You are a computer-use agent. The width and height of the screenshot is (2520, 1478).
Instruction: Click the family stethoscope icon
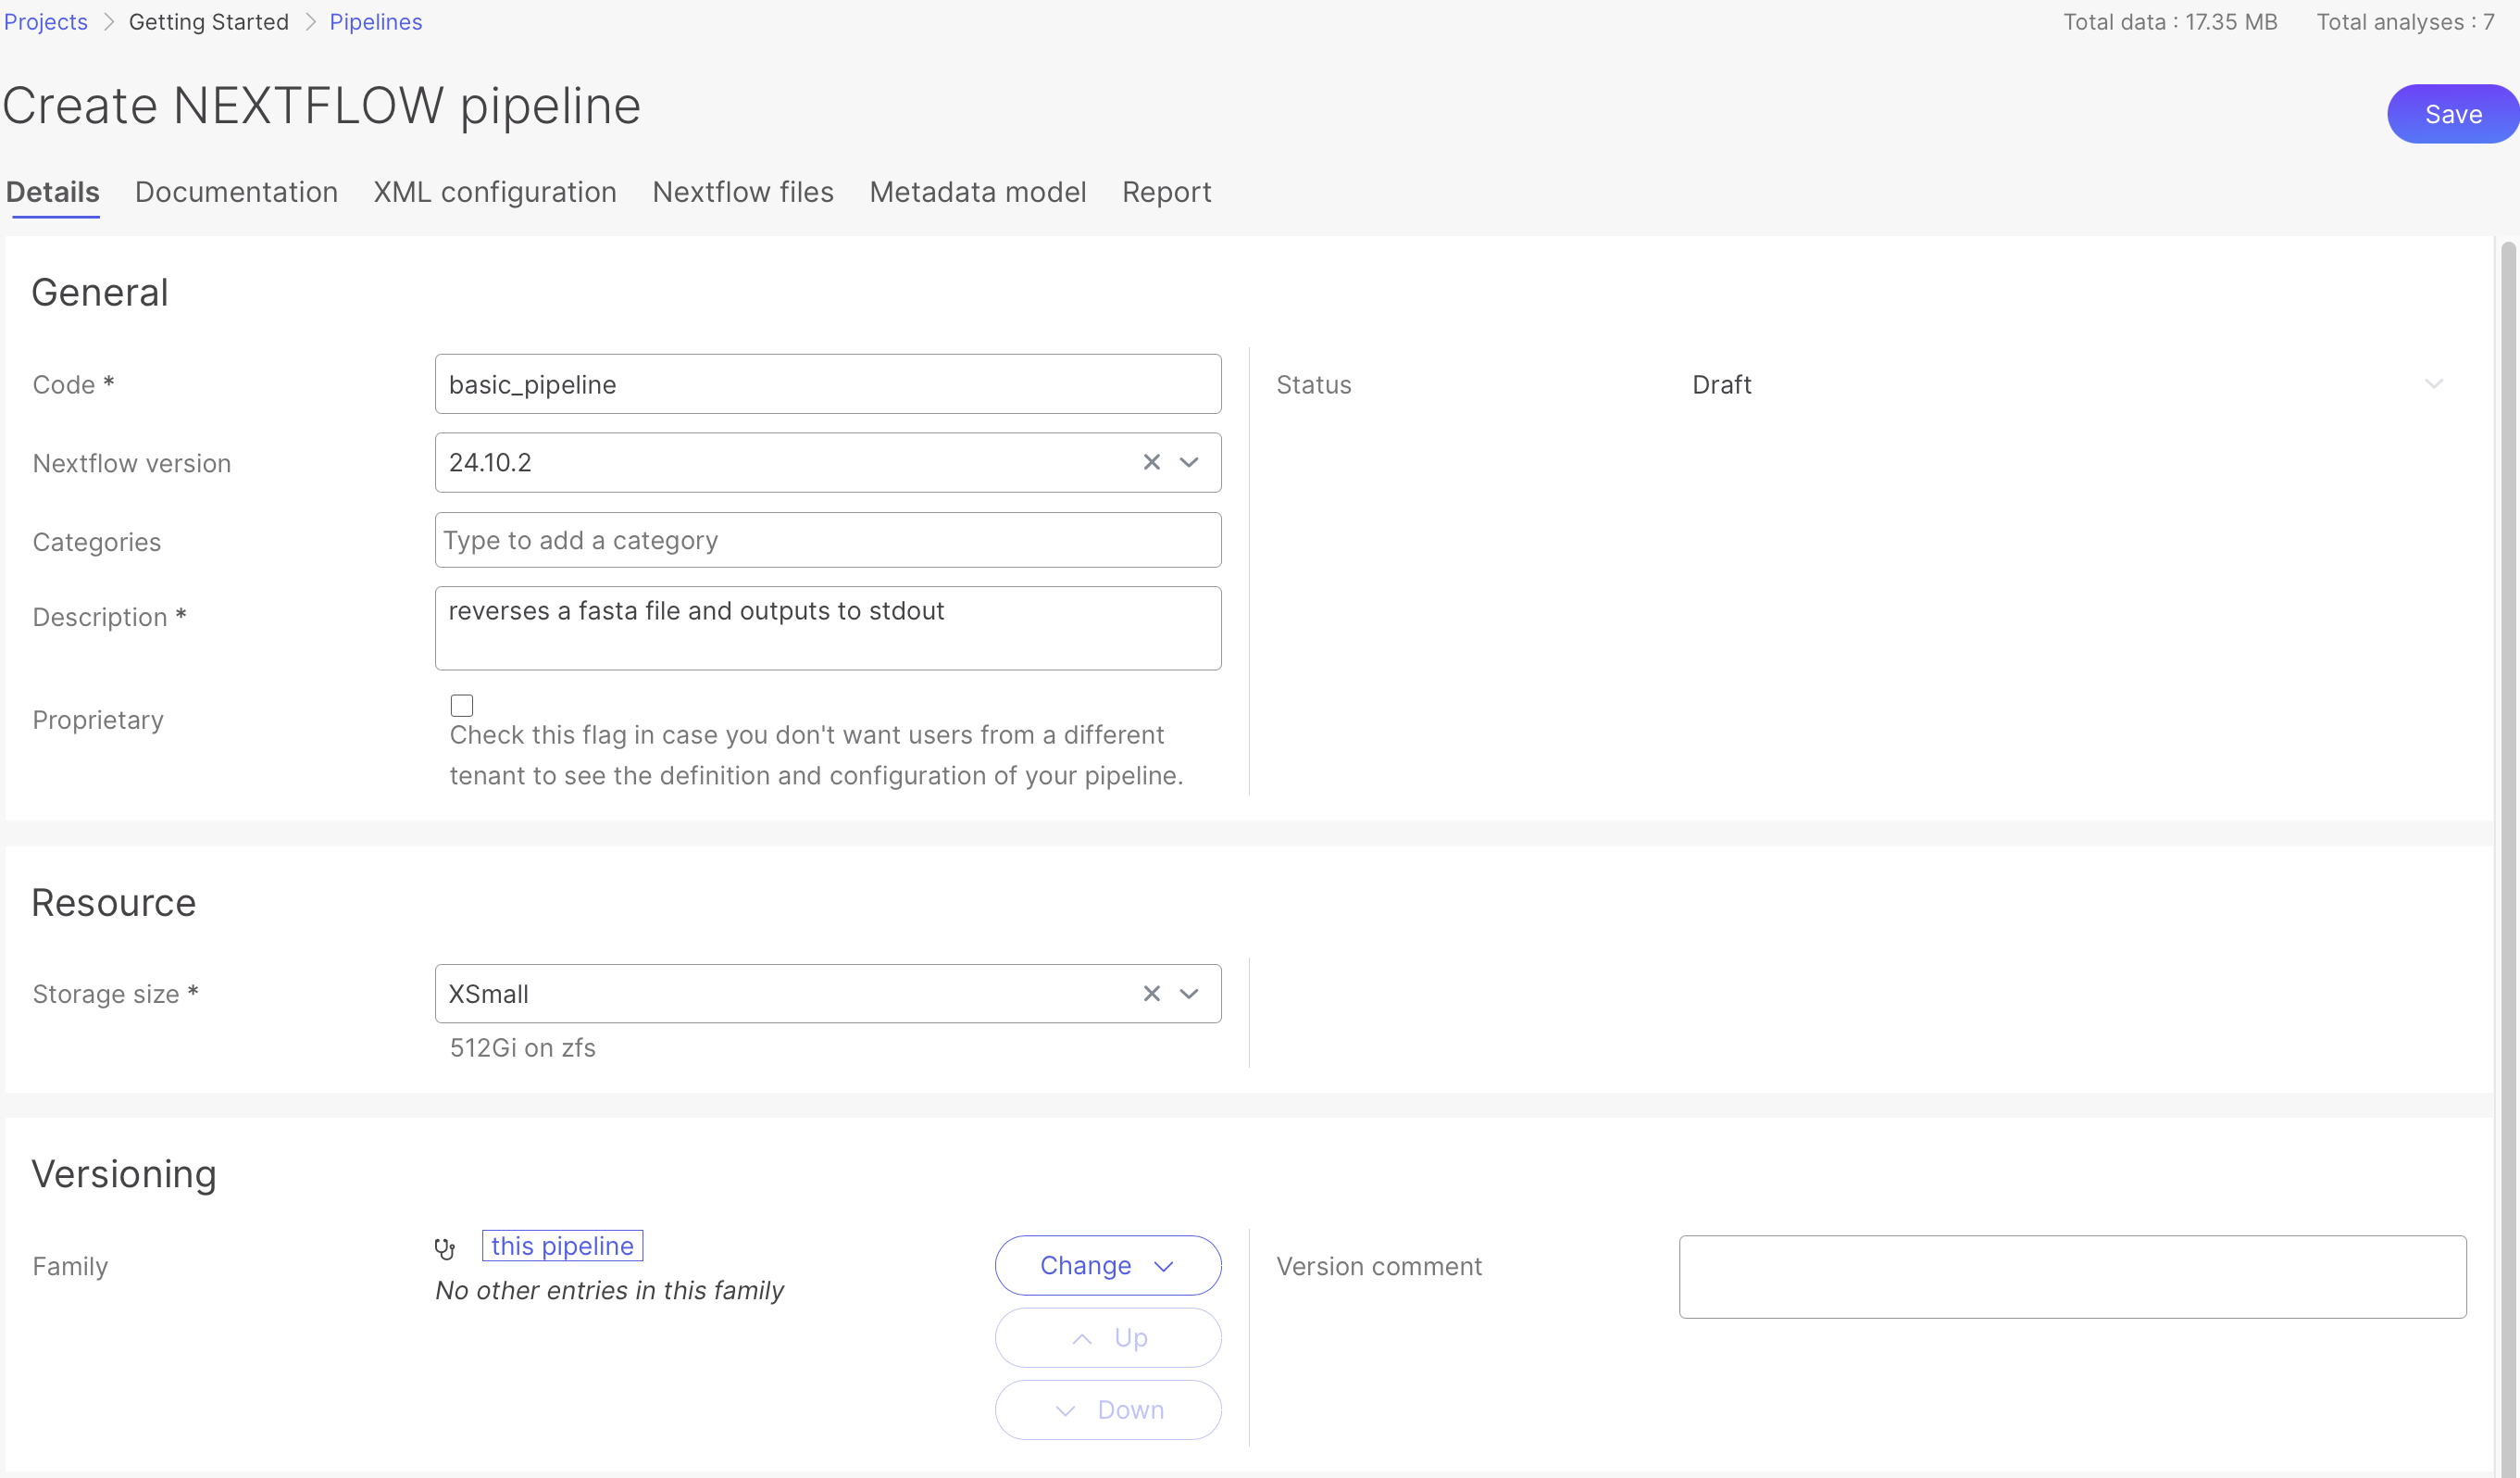(445, 1247)
